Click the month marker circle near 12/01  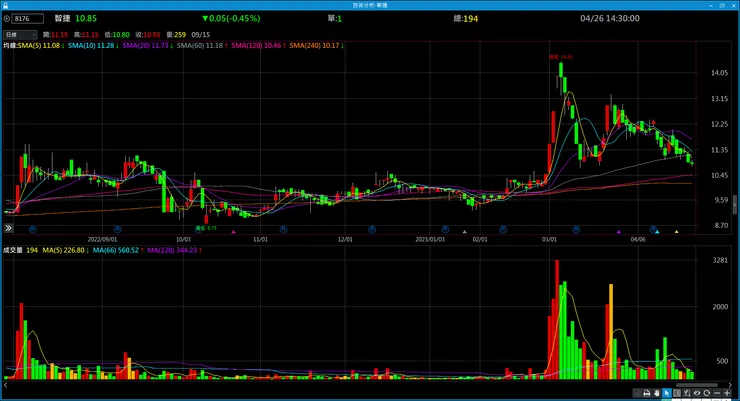[x=372, y=229]
